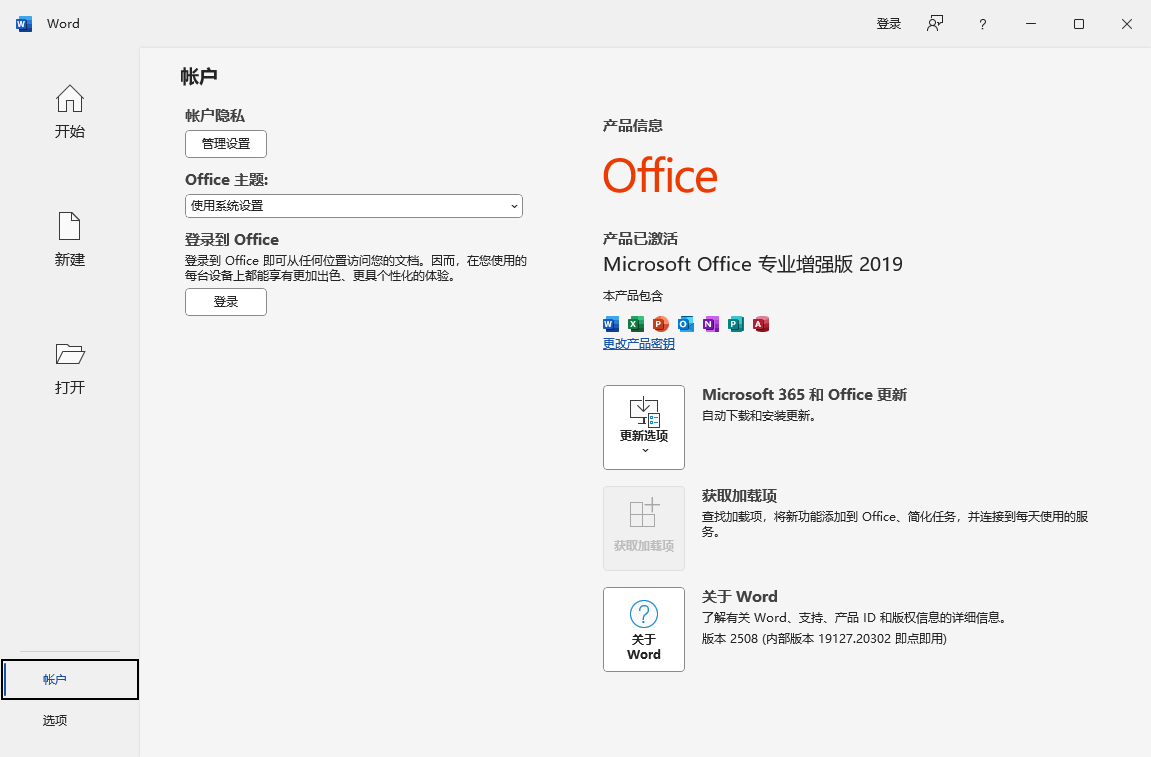Click the 帐户隐私 heading
This screenshot has height=757, width=1151.
click(215, 115)
